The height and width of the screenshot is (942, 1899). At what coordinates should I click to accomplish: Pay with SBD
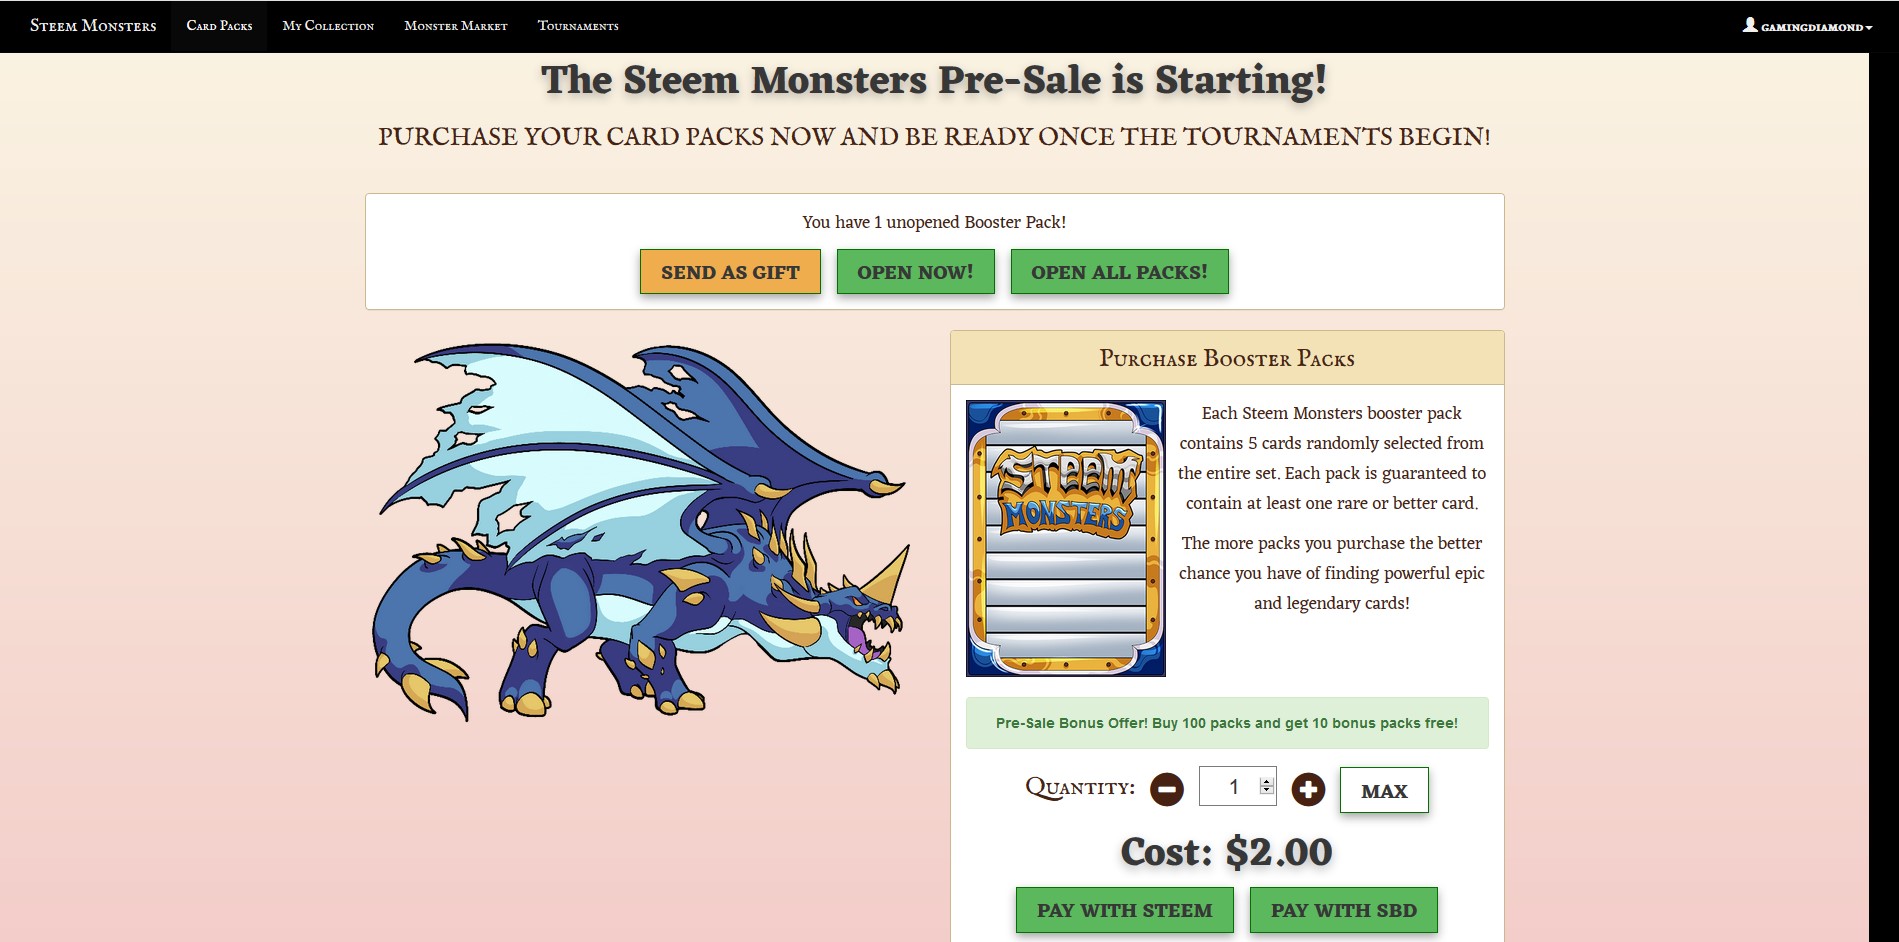(1344, 910)
